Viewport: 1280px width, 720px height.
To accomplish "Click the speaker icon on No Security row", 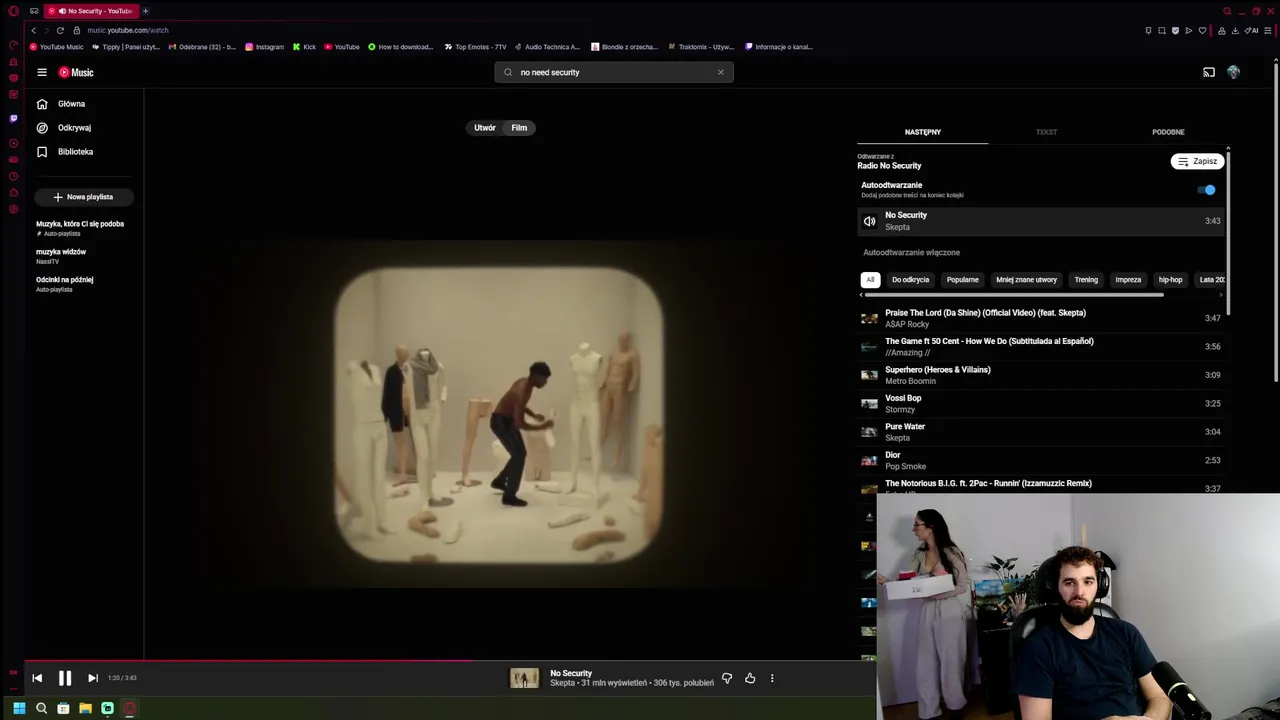I will [869, 221].
